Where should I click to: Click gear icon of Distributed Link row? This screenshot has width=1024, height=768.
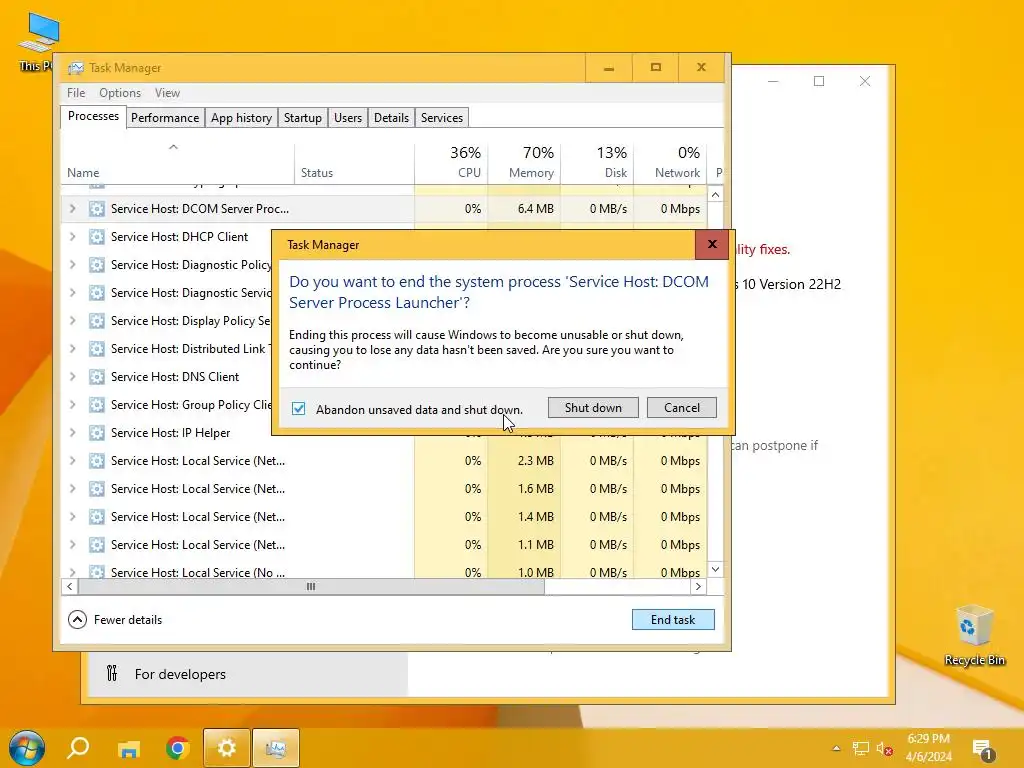click(x=97, y=349)
